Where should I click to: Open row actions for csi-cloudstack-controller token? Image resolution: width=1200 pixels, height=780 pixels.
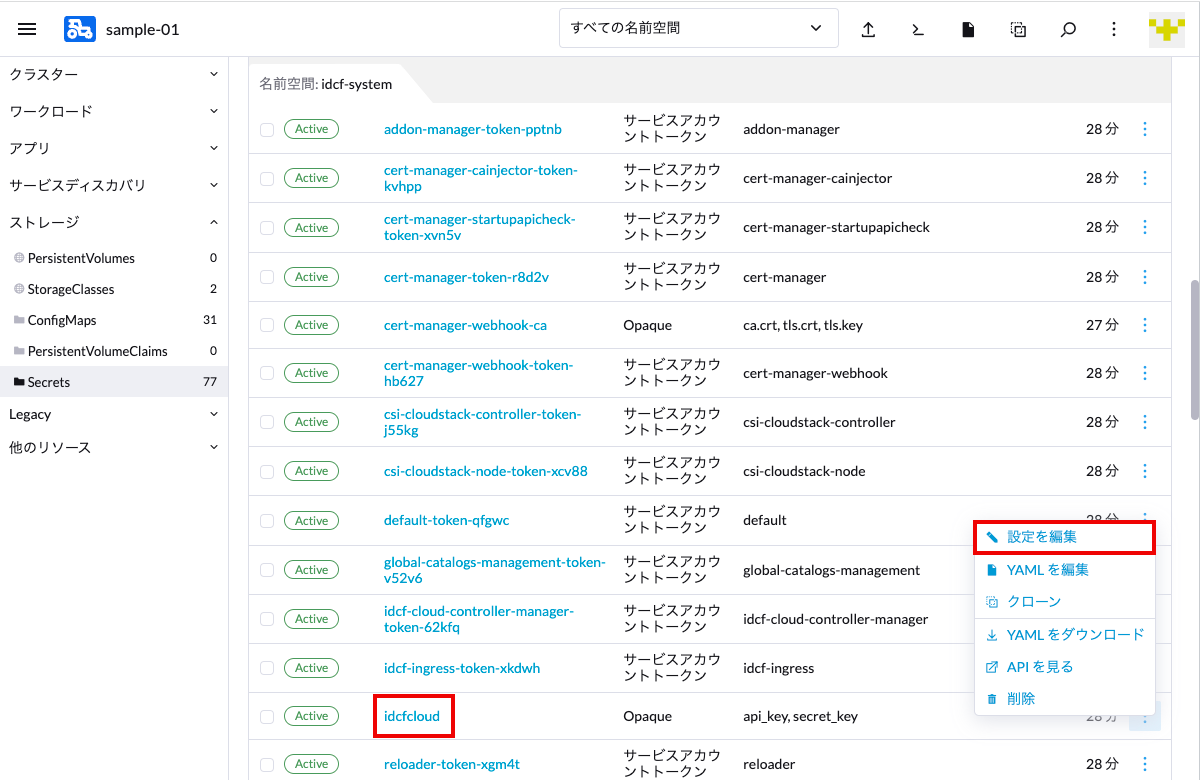point(1145,422)
